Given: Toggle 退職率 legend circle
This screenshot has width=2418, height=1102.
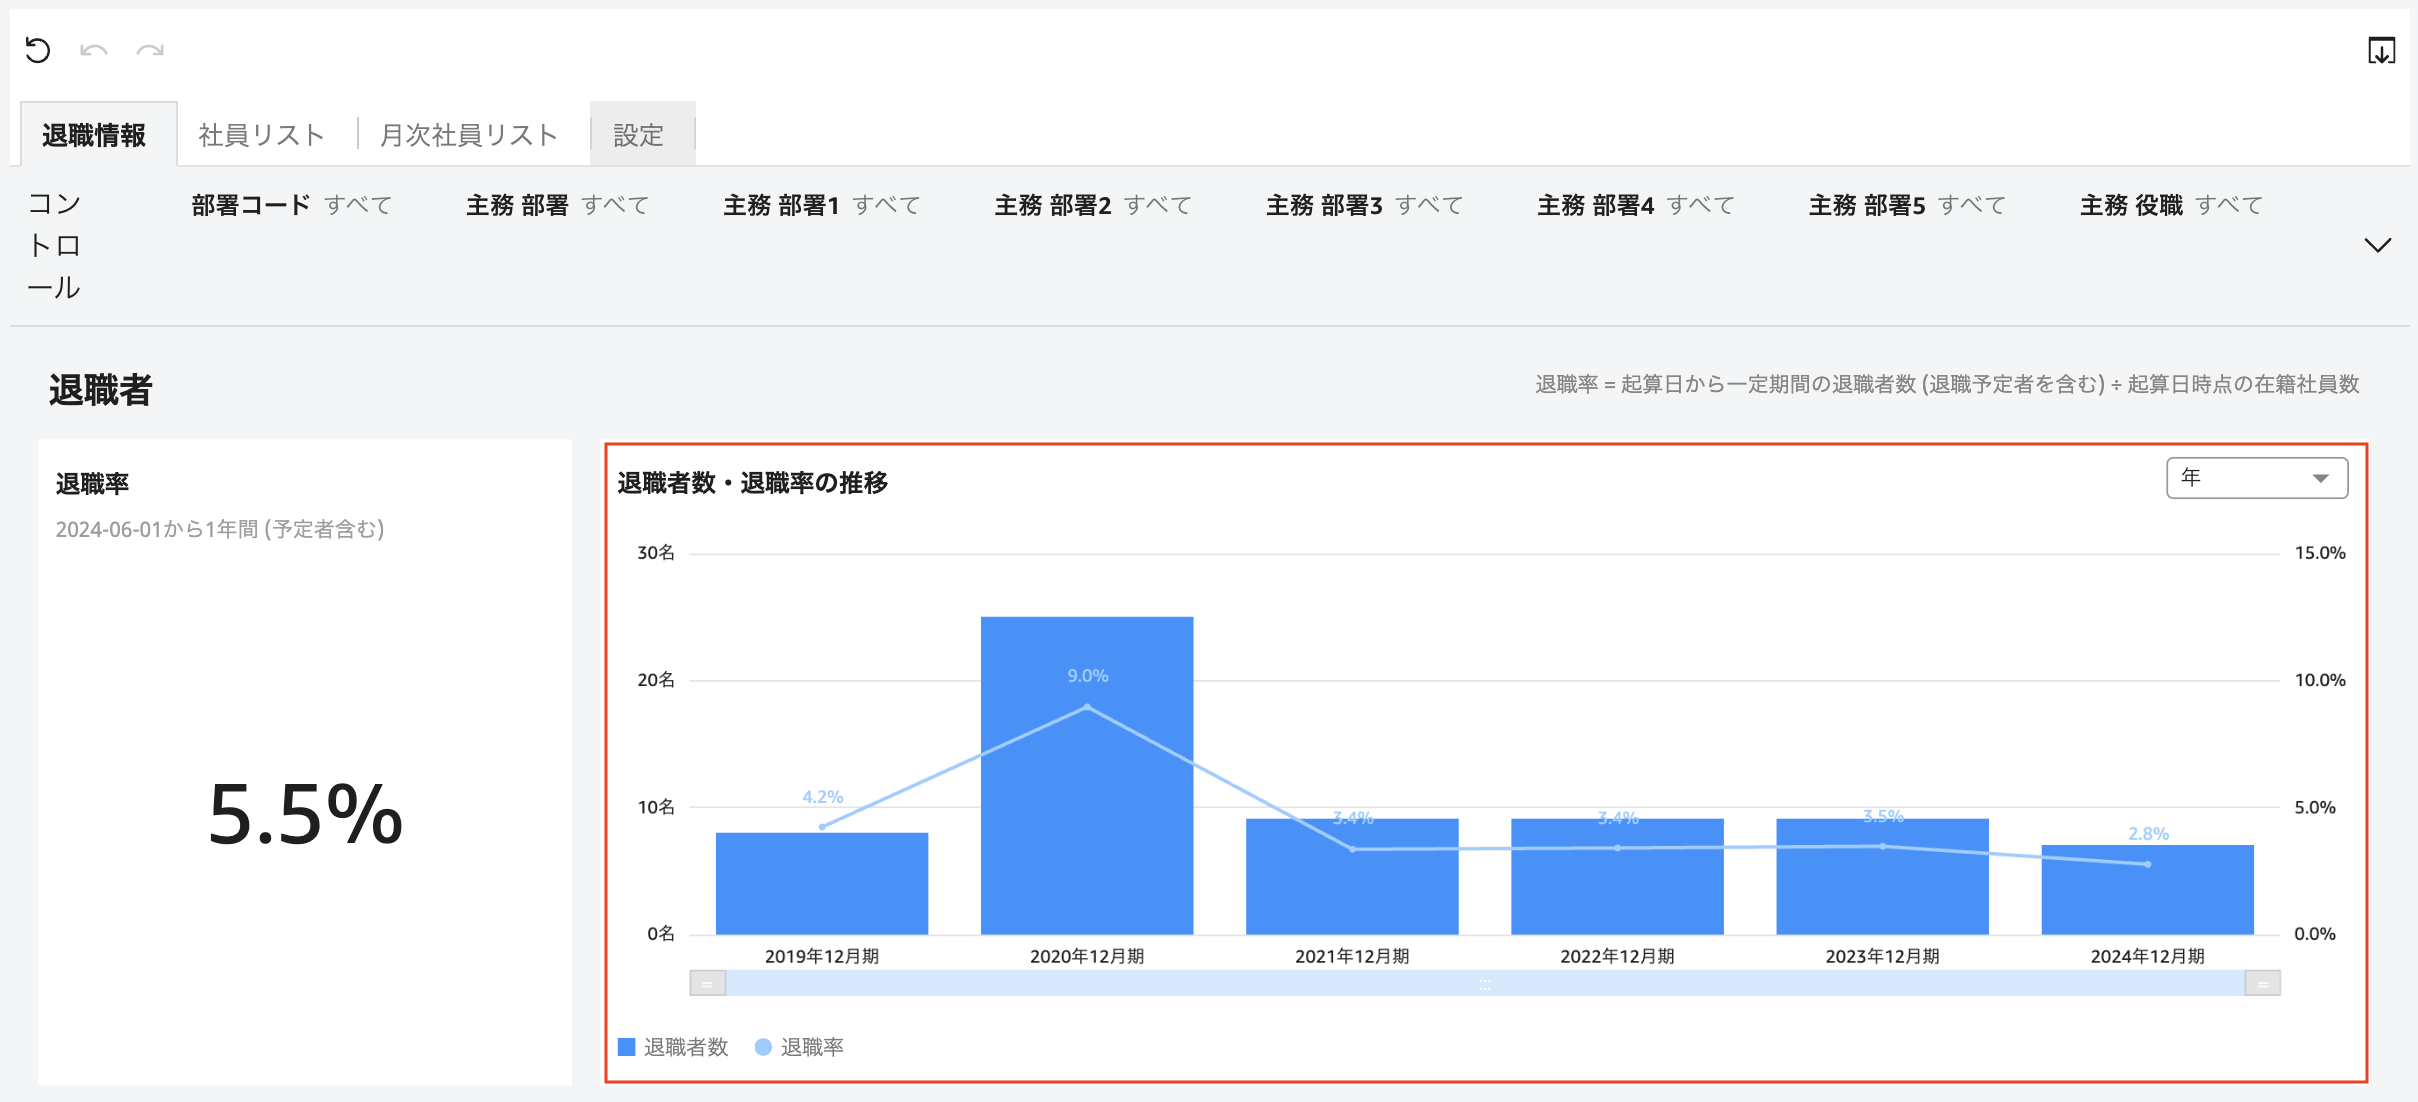Looking at the screenshot, I should click(763, 1047).
